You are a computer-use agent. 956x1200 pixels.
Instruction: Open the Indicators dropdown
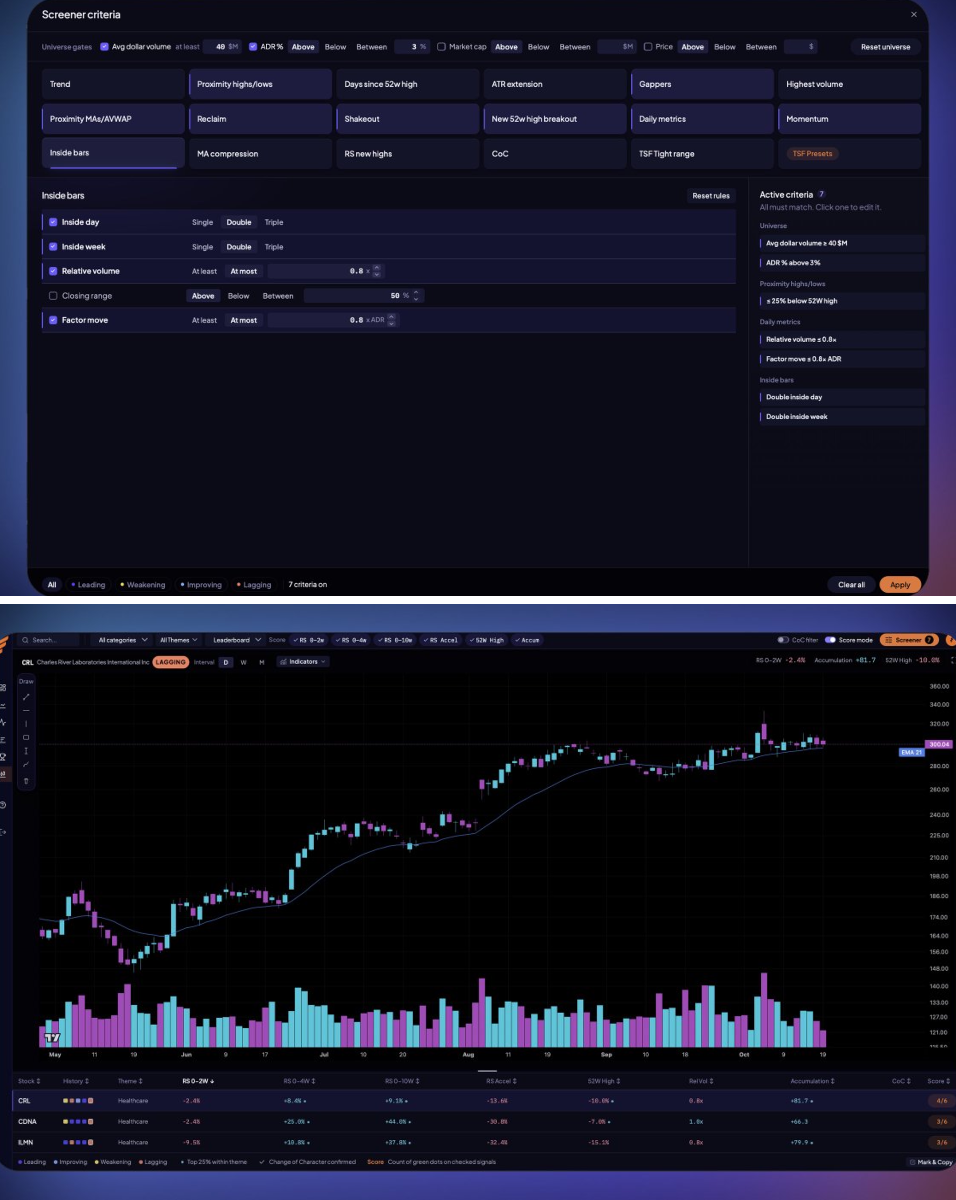click(303, 662)
